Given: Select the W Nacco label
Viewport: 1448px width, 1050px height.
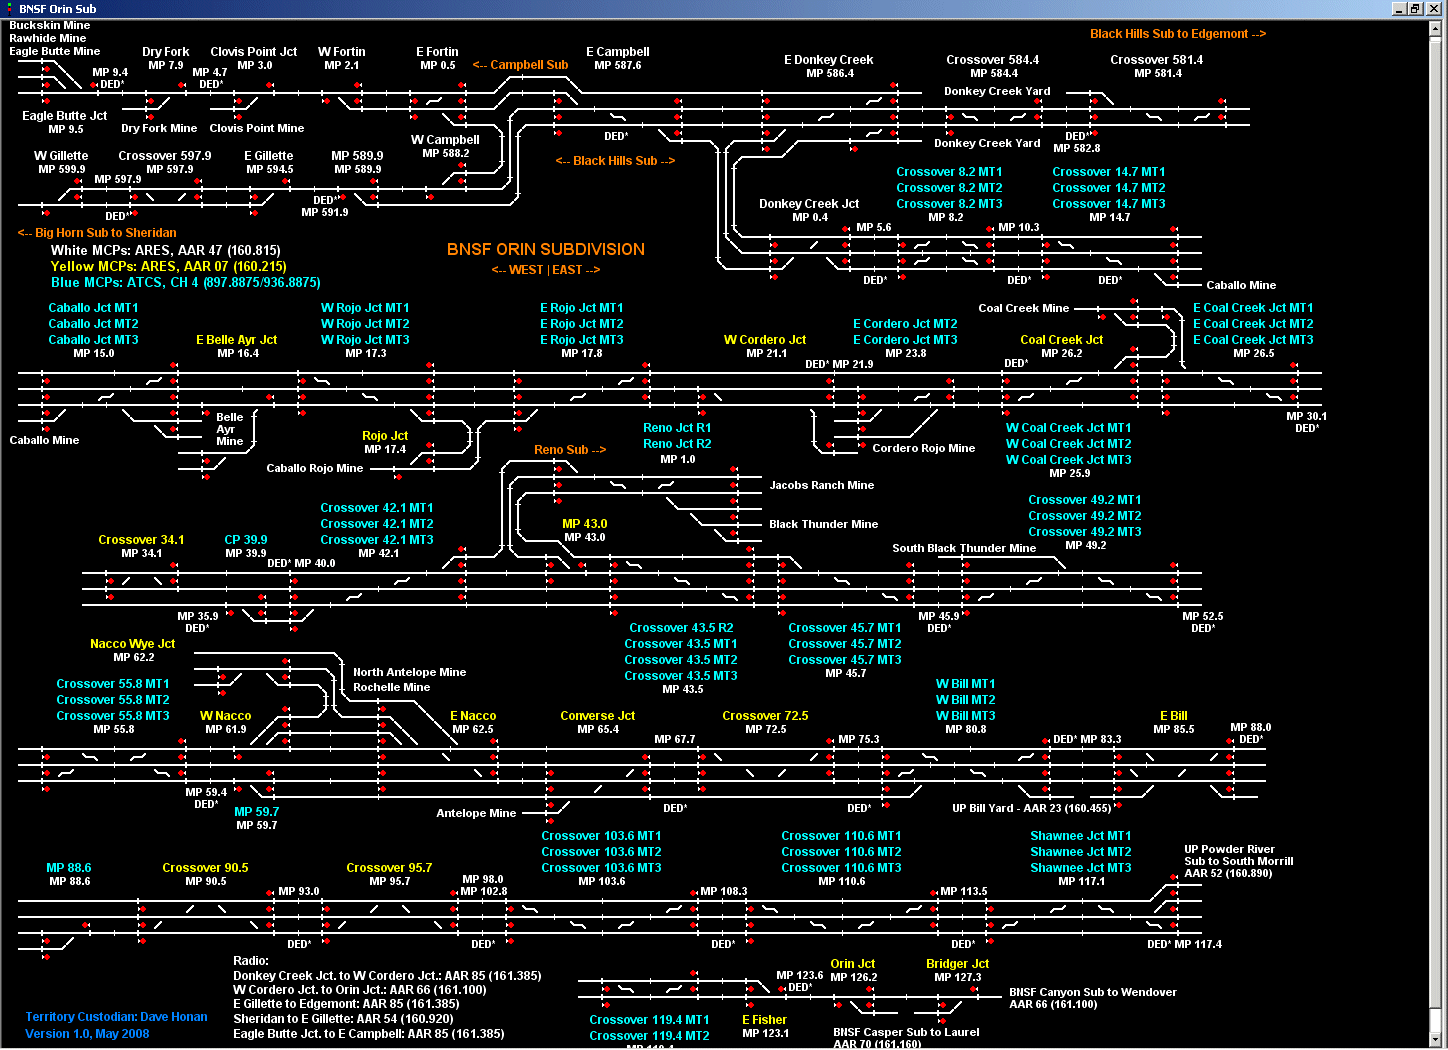Looking at the screenshot, I should pos(226,716).
